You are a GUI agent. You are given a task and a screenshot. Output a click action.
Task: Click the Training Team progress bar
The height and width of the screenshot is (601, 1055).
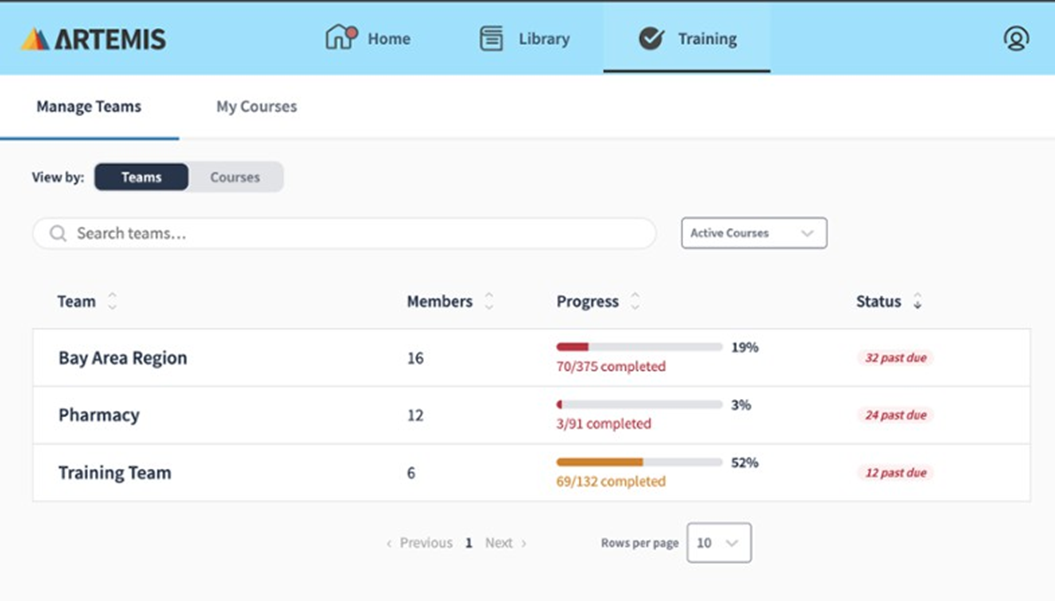(x=639, y=462)
